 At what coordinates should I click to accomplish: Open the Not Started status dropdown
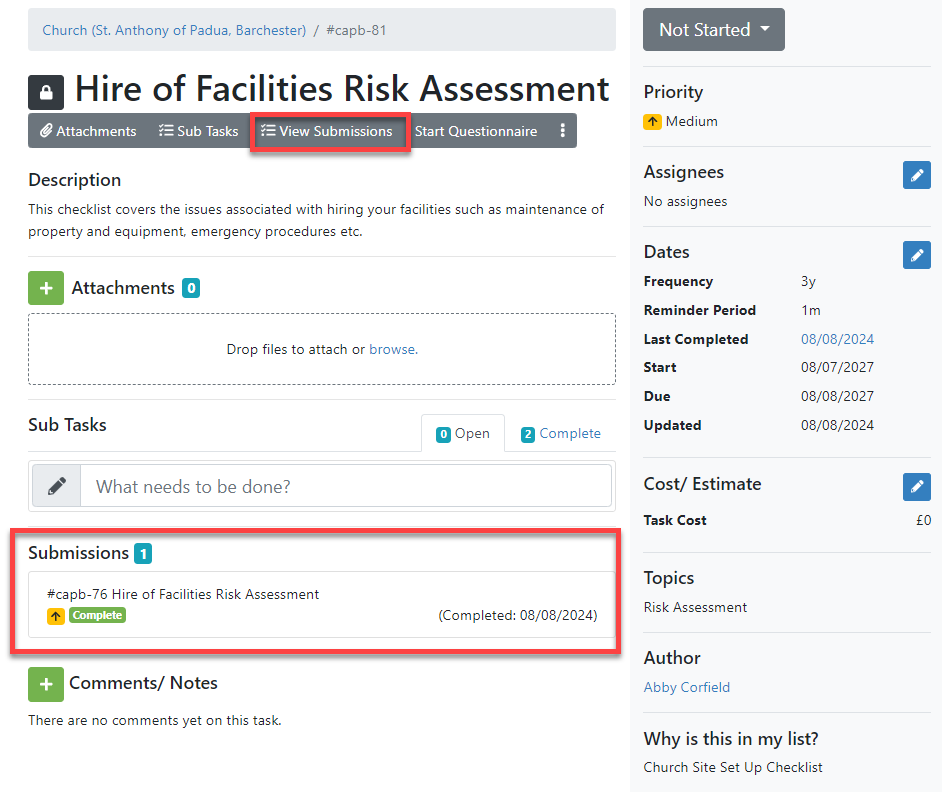(713, 30)
